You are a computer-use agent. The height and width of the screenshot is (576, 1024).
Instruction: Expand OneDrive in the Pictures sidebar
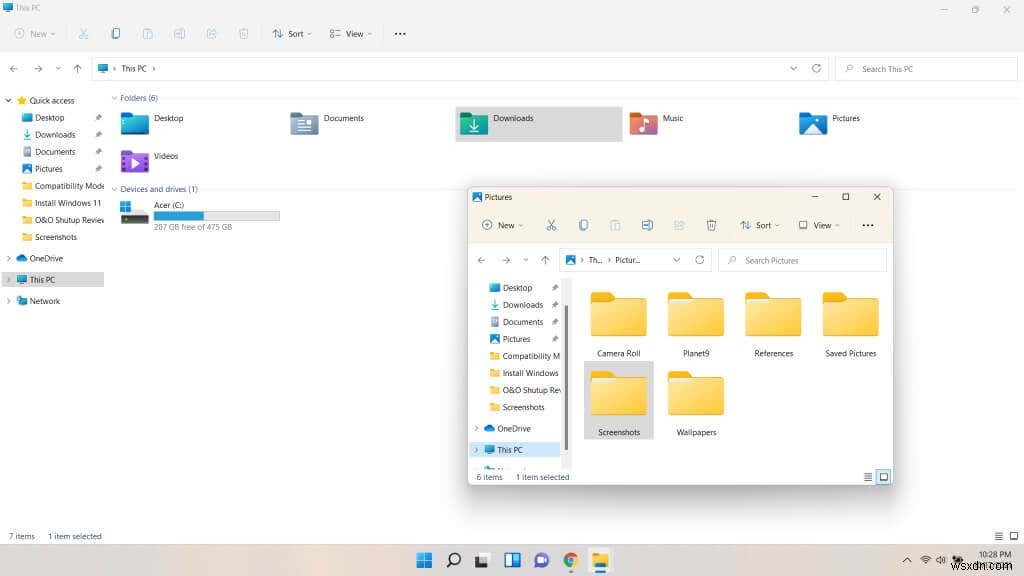477,428
